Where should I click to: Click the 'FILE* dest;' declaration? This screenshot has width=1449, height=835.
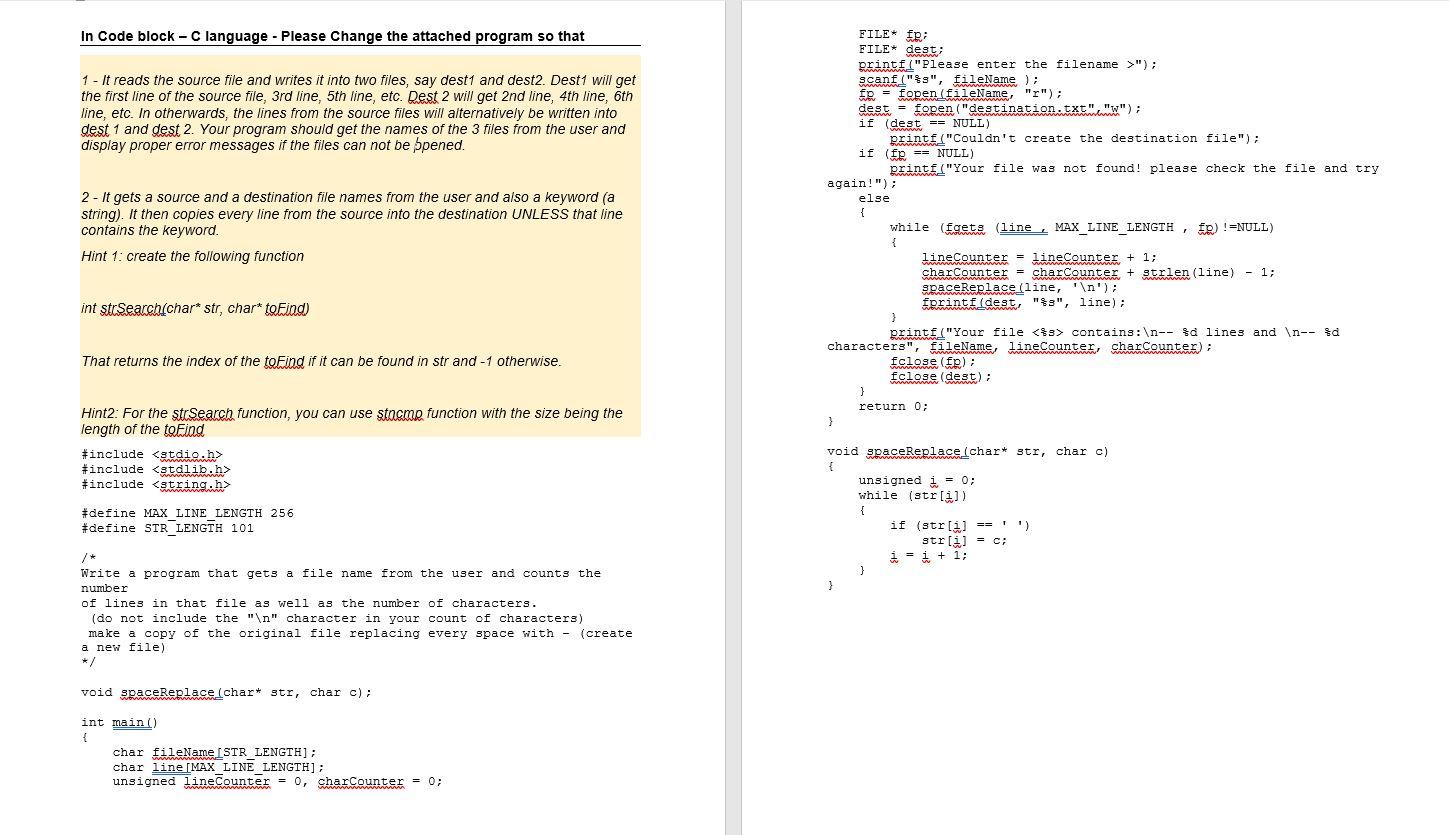click(901, 49)
